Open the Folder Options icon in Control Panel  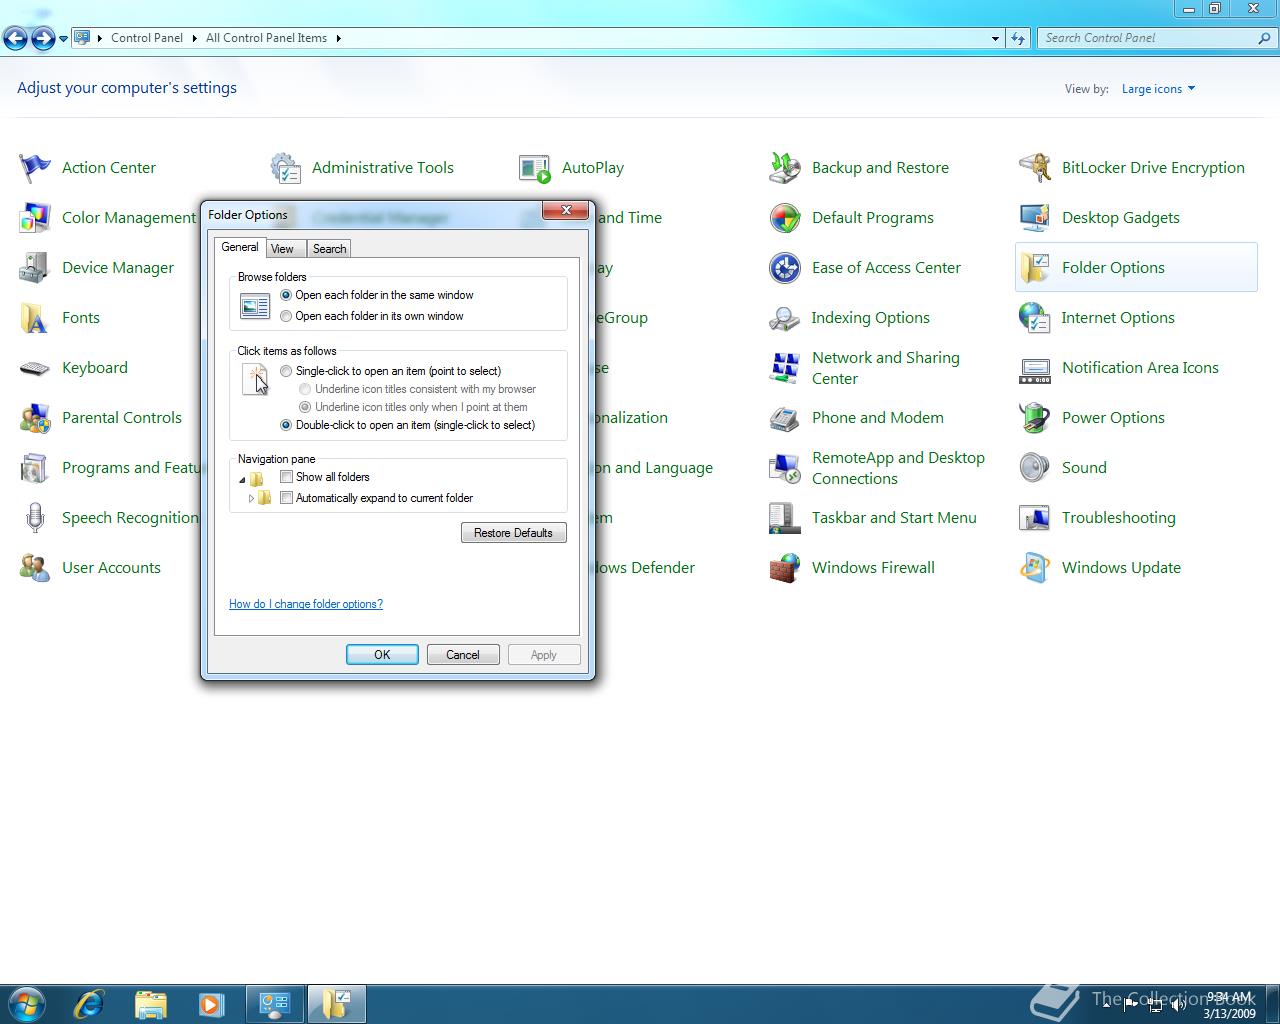pyautogui.click(x=1035, y=268)
